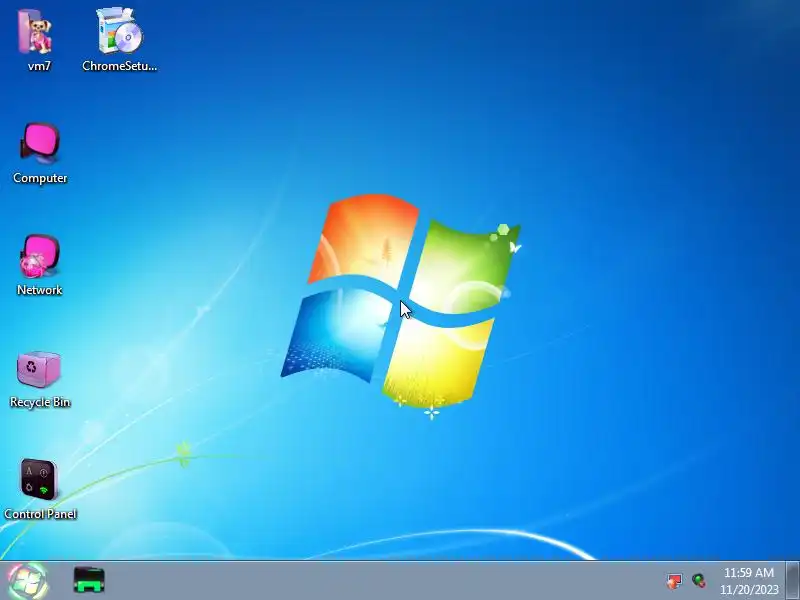This screenshot has width=800, height=600.
Task: Open the clock showing 11:59 AM
Action: pos(749,572)
